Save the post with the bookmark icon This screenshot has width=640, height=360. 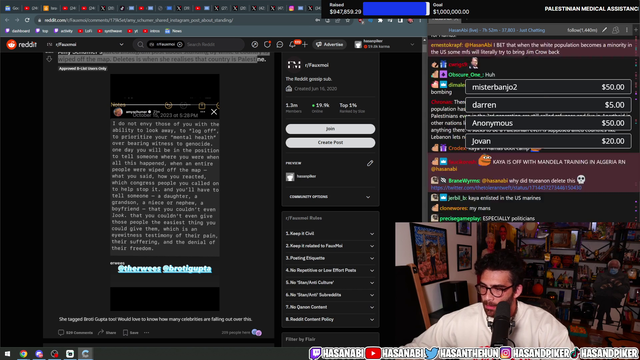point(125,333)
